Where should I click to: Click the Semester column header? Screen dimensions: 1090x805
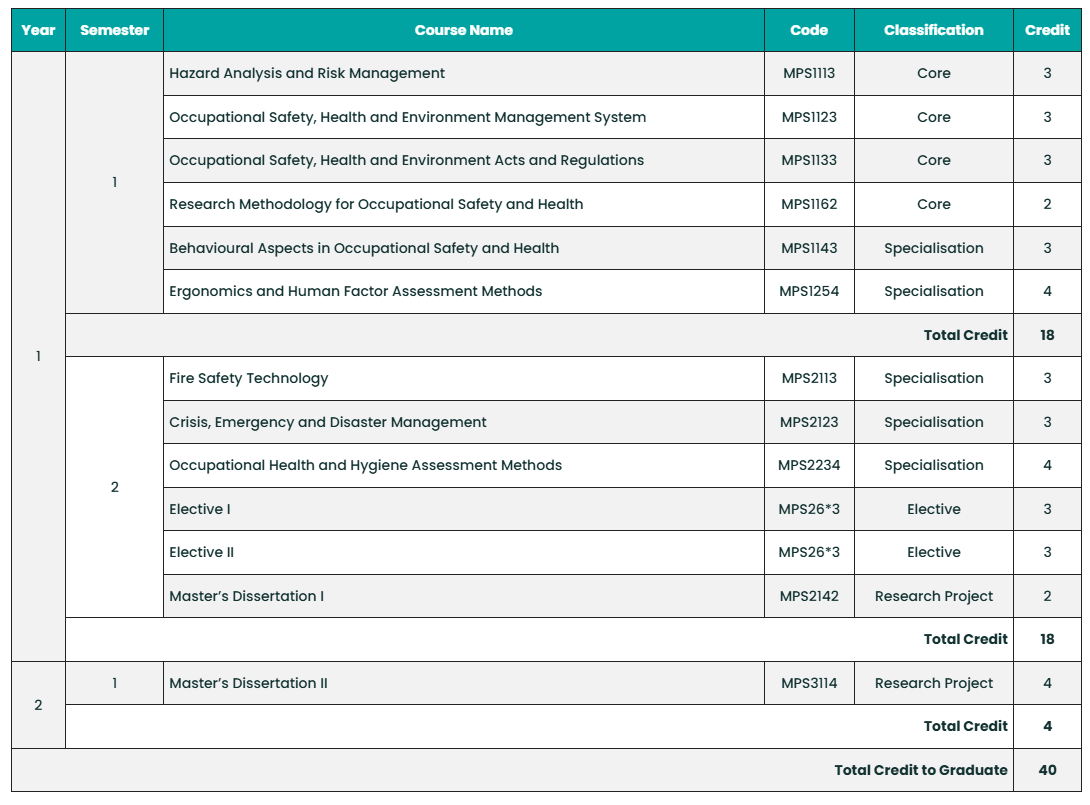click(114, 30)
